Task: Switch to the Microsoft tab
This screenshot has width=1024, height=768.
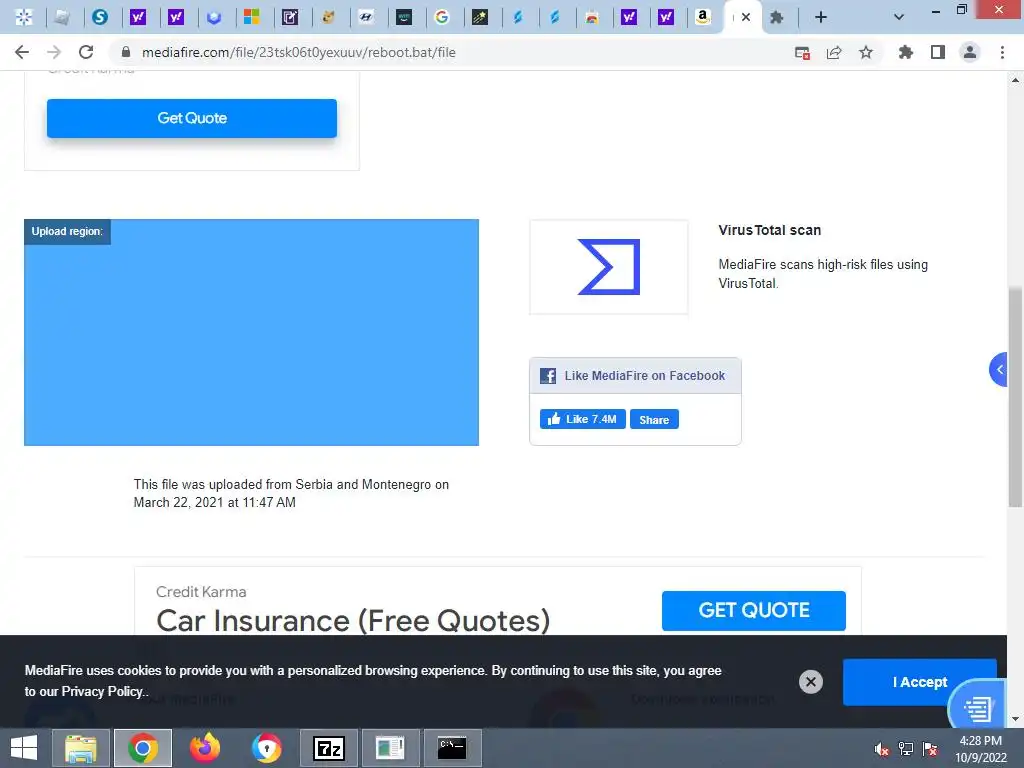Action: click(x=251, y=17)
